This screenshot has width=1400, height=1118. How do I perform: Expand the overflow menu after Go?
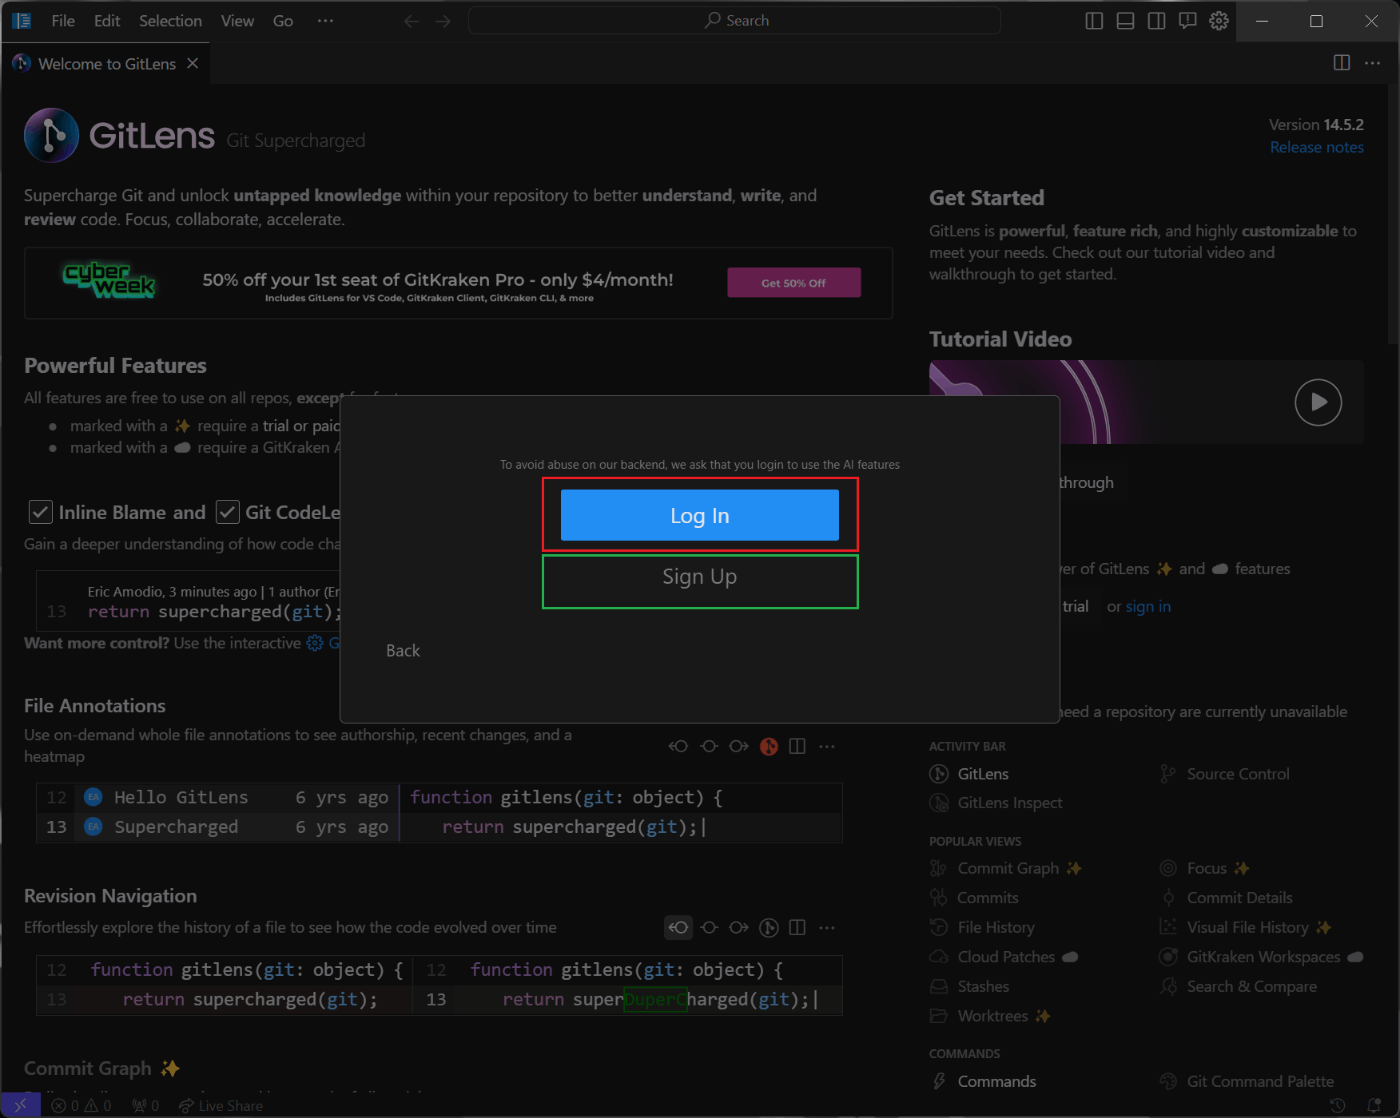pos(325,20)
